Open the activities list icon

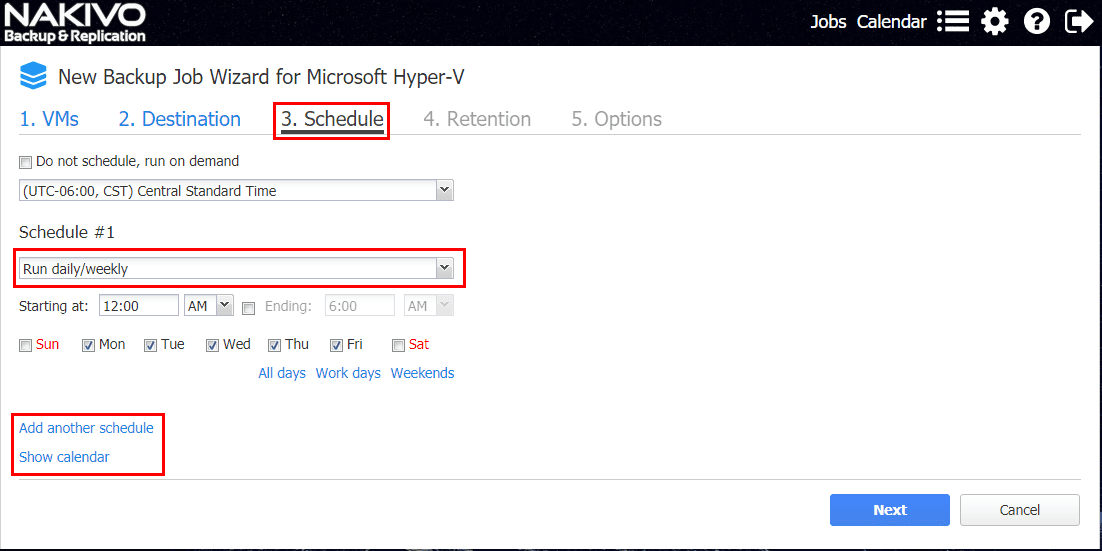(x=953, y=21)
